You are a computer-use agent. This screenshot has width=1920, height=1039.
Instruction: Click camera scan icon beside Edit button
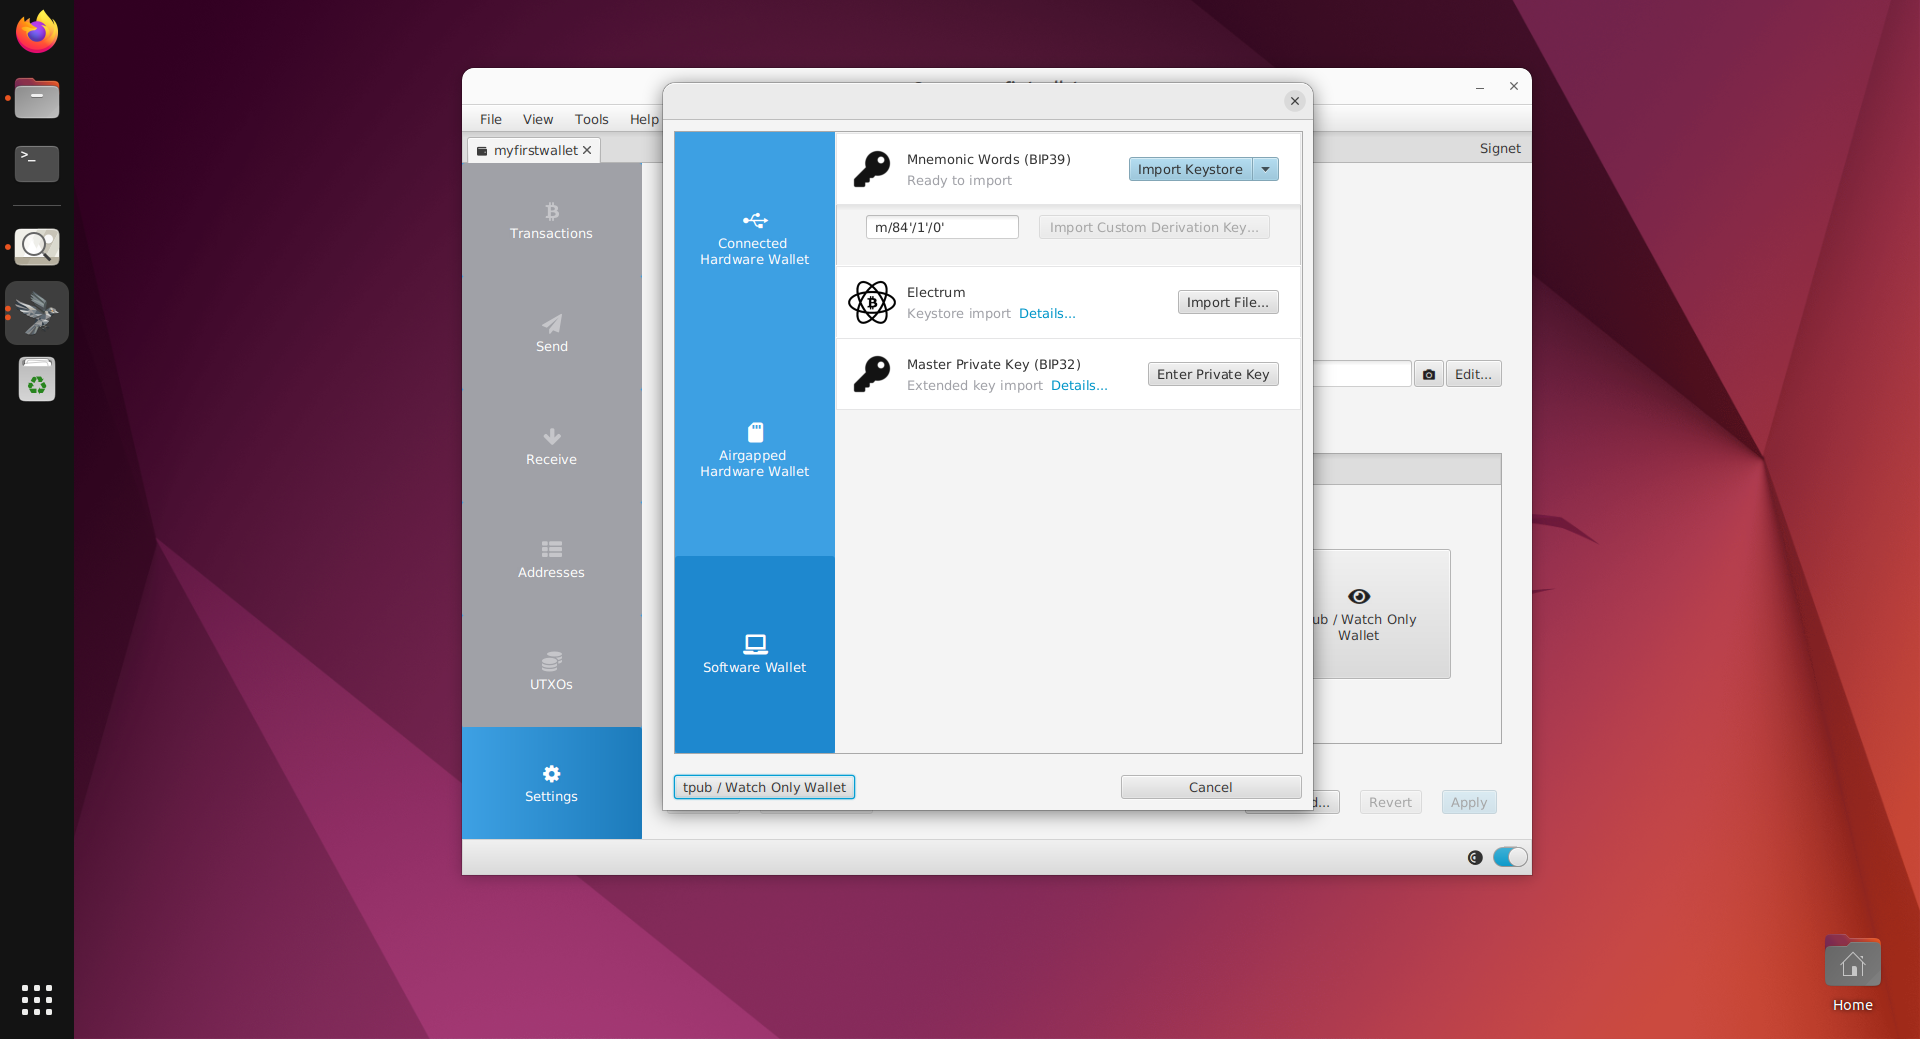click(1428, 374)
